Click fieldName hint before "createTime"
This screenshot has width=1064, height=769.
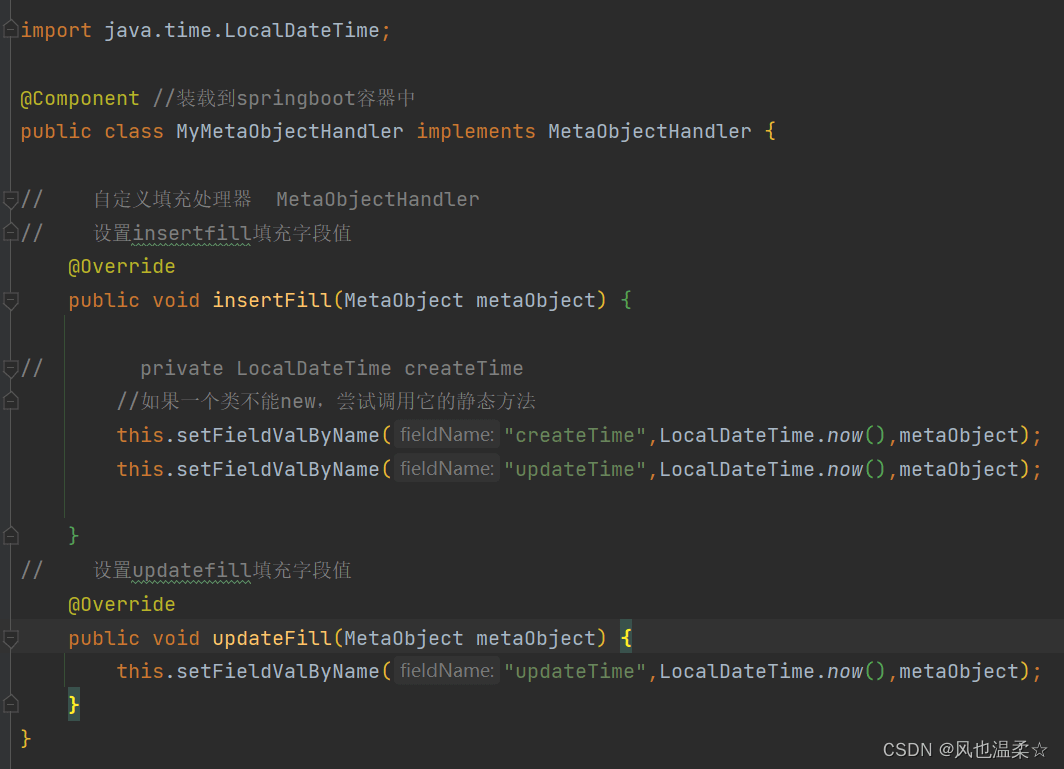pos(447,435)
